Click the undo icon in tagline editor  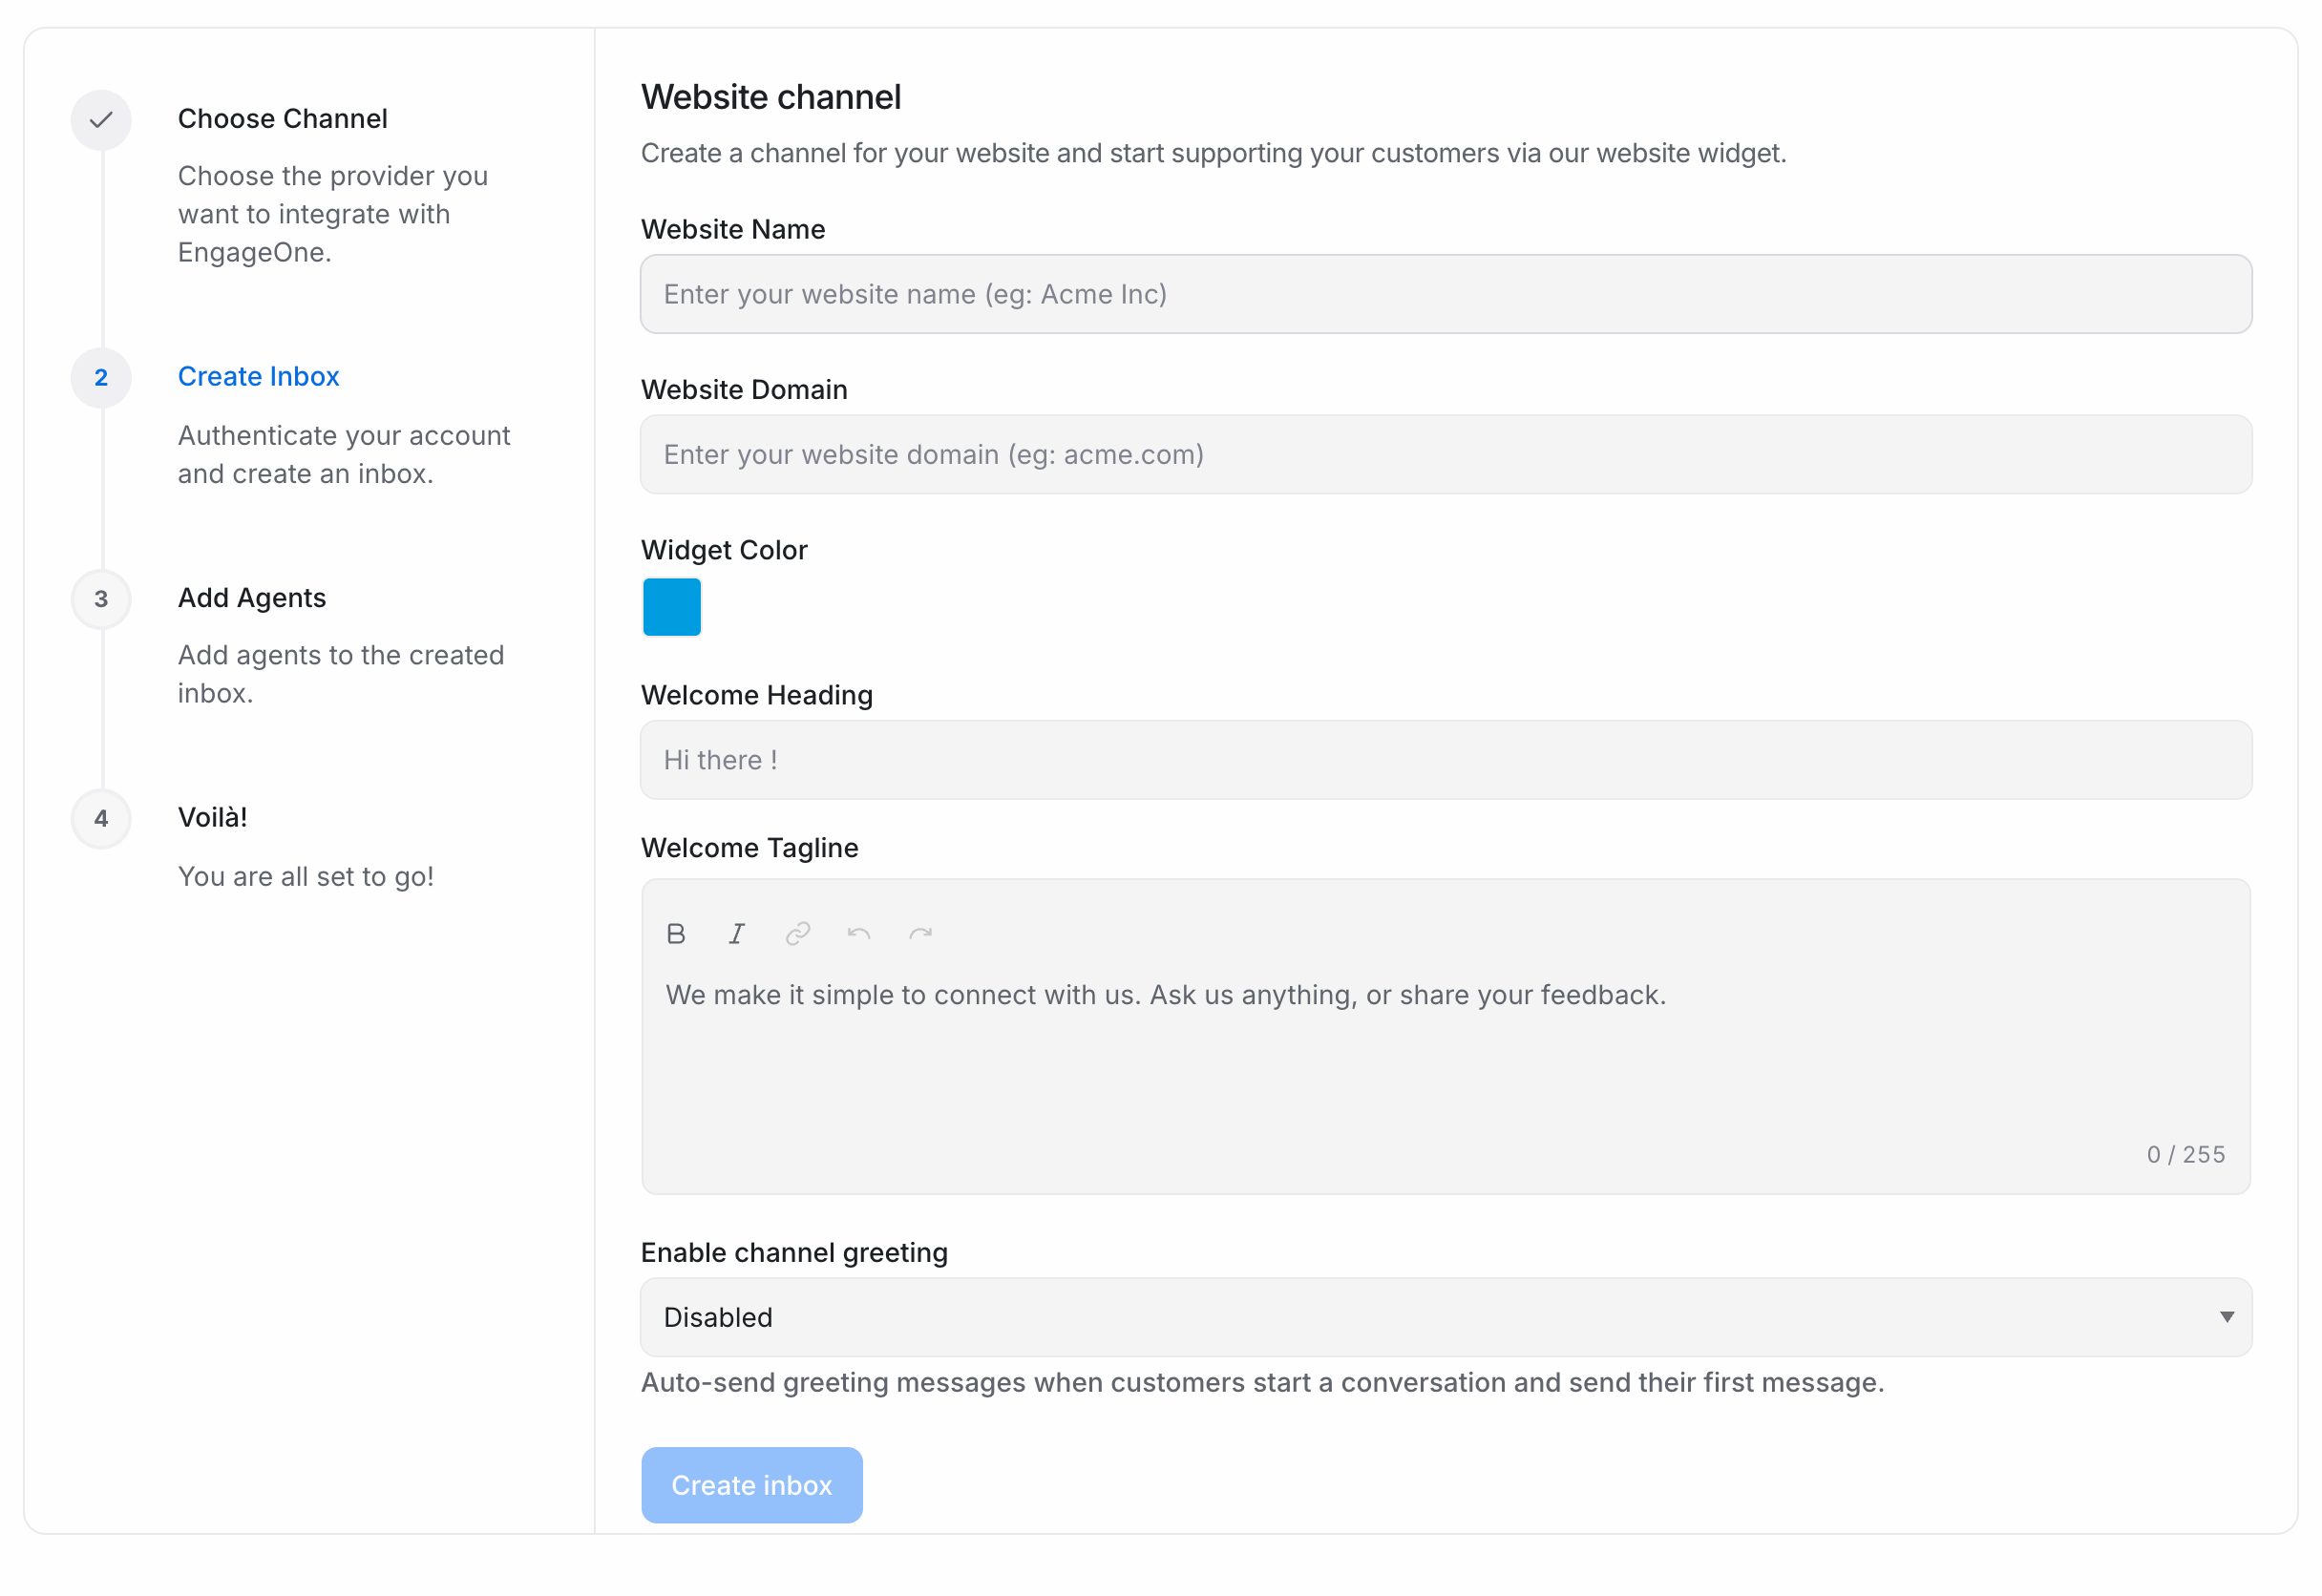click(858, 934)
